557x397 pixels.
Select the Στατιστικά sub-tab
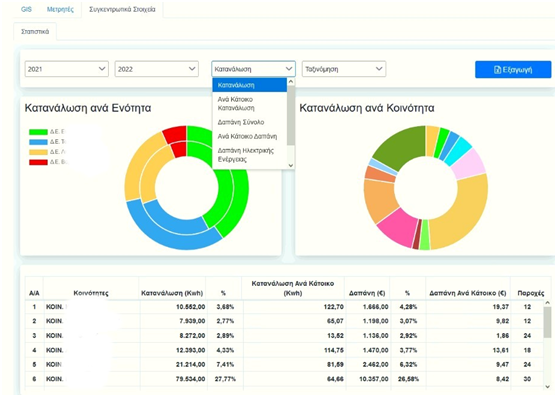35,32
